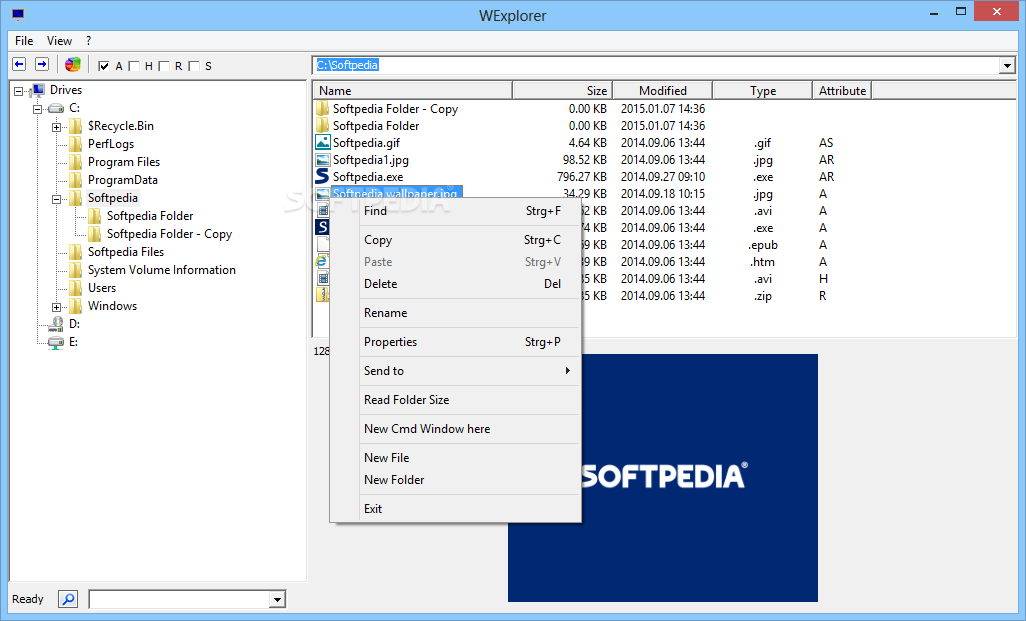This screenshot has height=621, width=1026.
Task: Choose Delete from the context menu
Action: pyautogui.click(x=470, y=283)
